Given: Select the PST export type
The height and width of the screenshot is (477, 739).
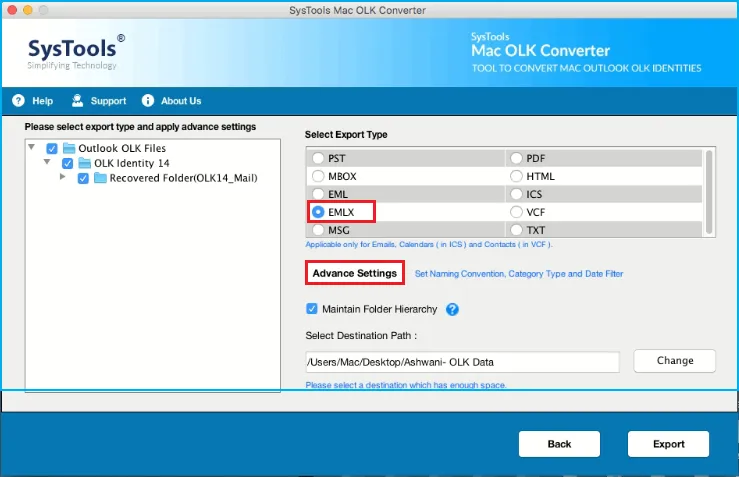Looking at the screenshot, I should [318, 158].
